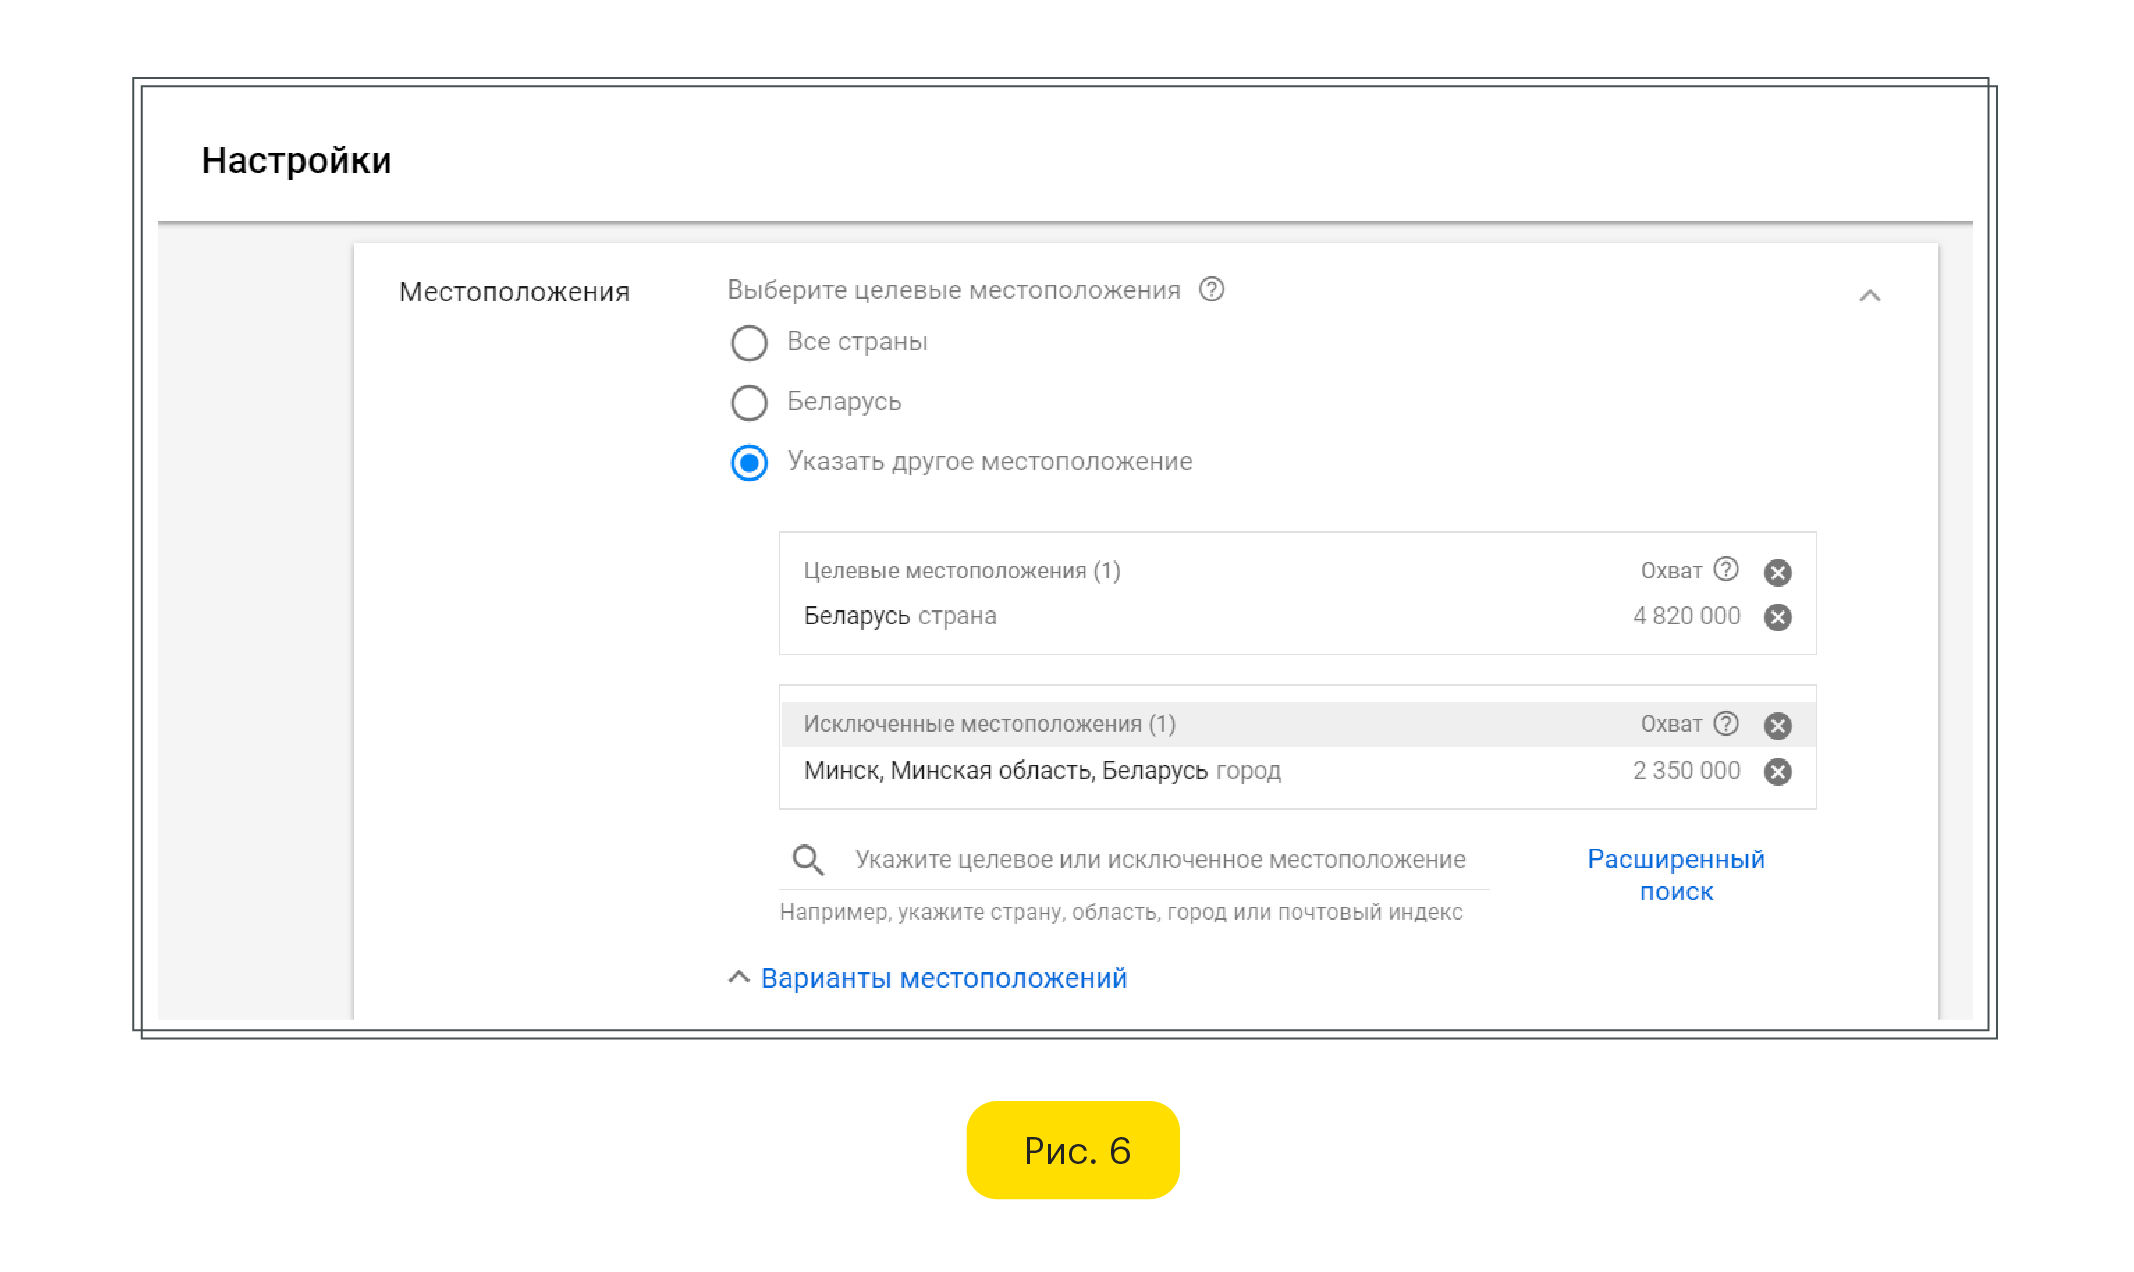Click the magnifier search icon
2134x1272 pixels.
tap(807, 860)
